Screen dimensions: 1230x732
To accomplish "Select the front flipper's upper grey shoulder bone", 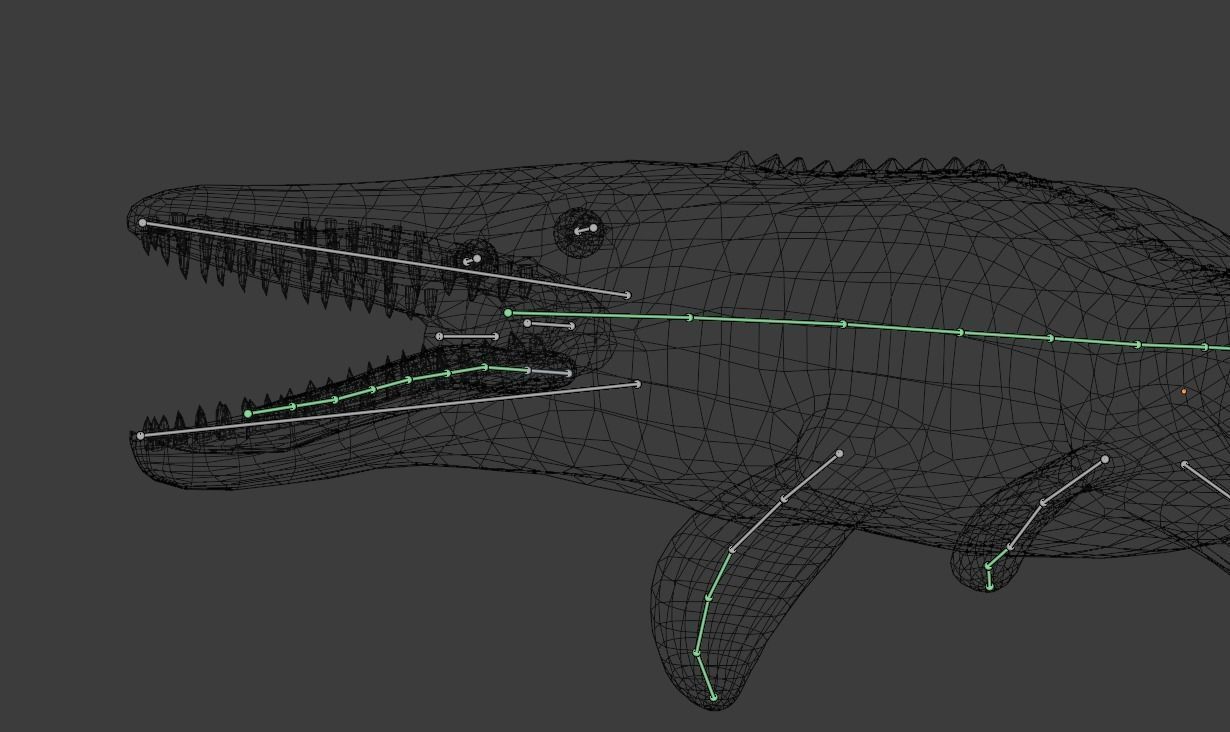I will 811,476.
